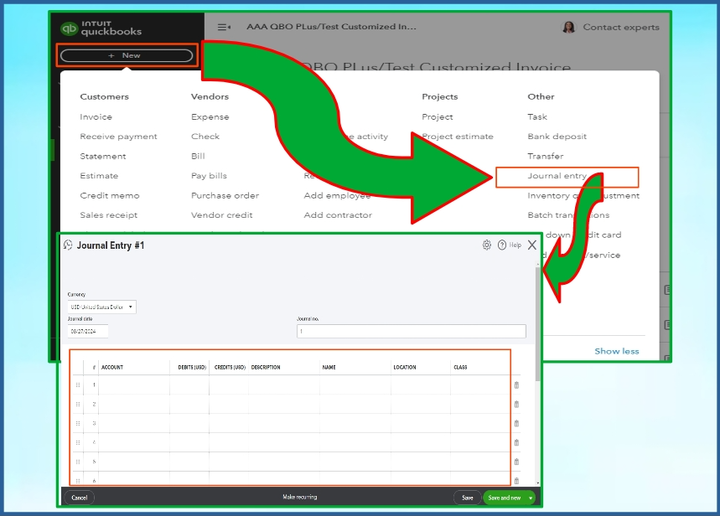Screen dimensions: 720x516
Task: Click the Journal no. input field
Action: (411, 331)
